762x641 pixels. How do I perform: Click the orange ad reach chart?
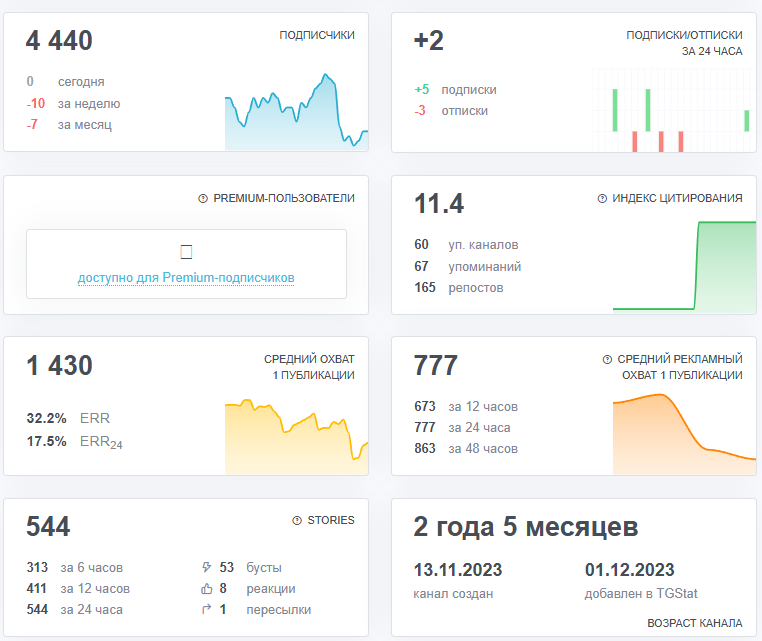pyautogui.click(x=684, y=434)
